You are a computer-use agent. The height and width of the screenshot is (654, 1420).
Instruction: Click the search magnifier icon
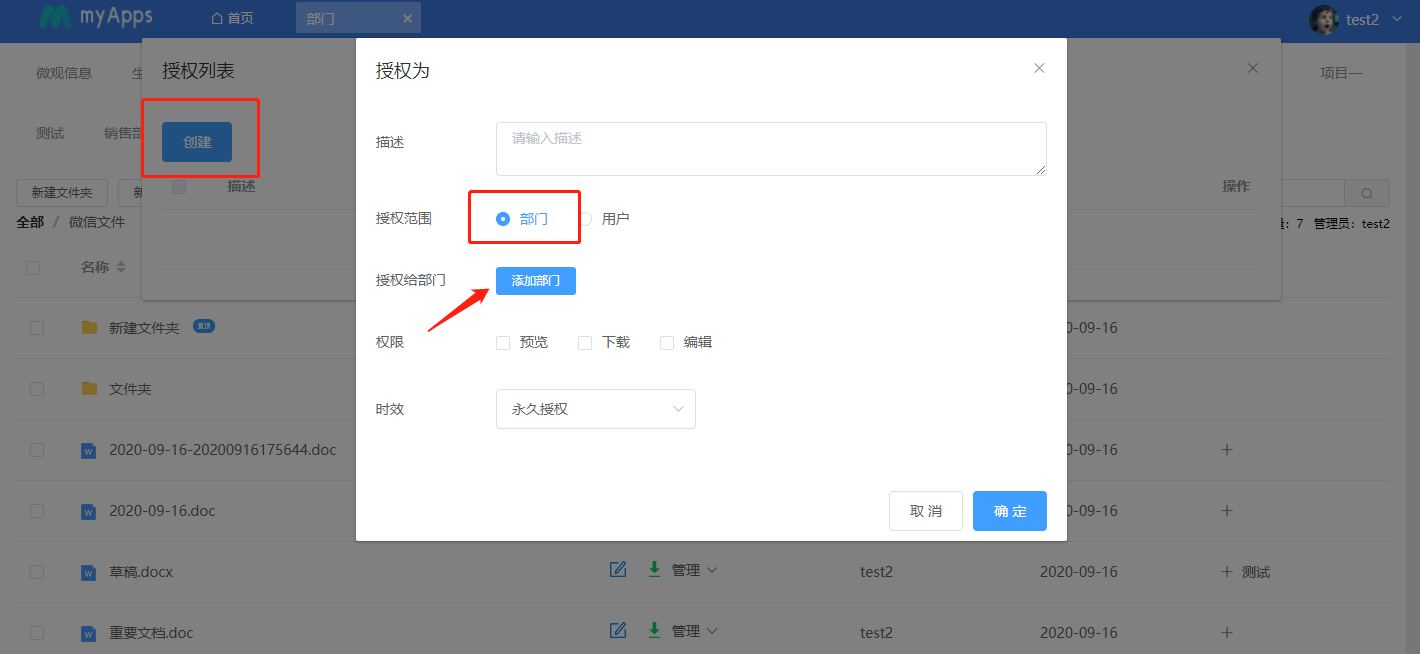(x=1367, y=193)
